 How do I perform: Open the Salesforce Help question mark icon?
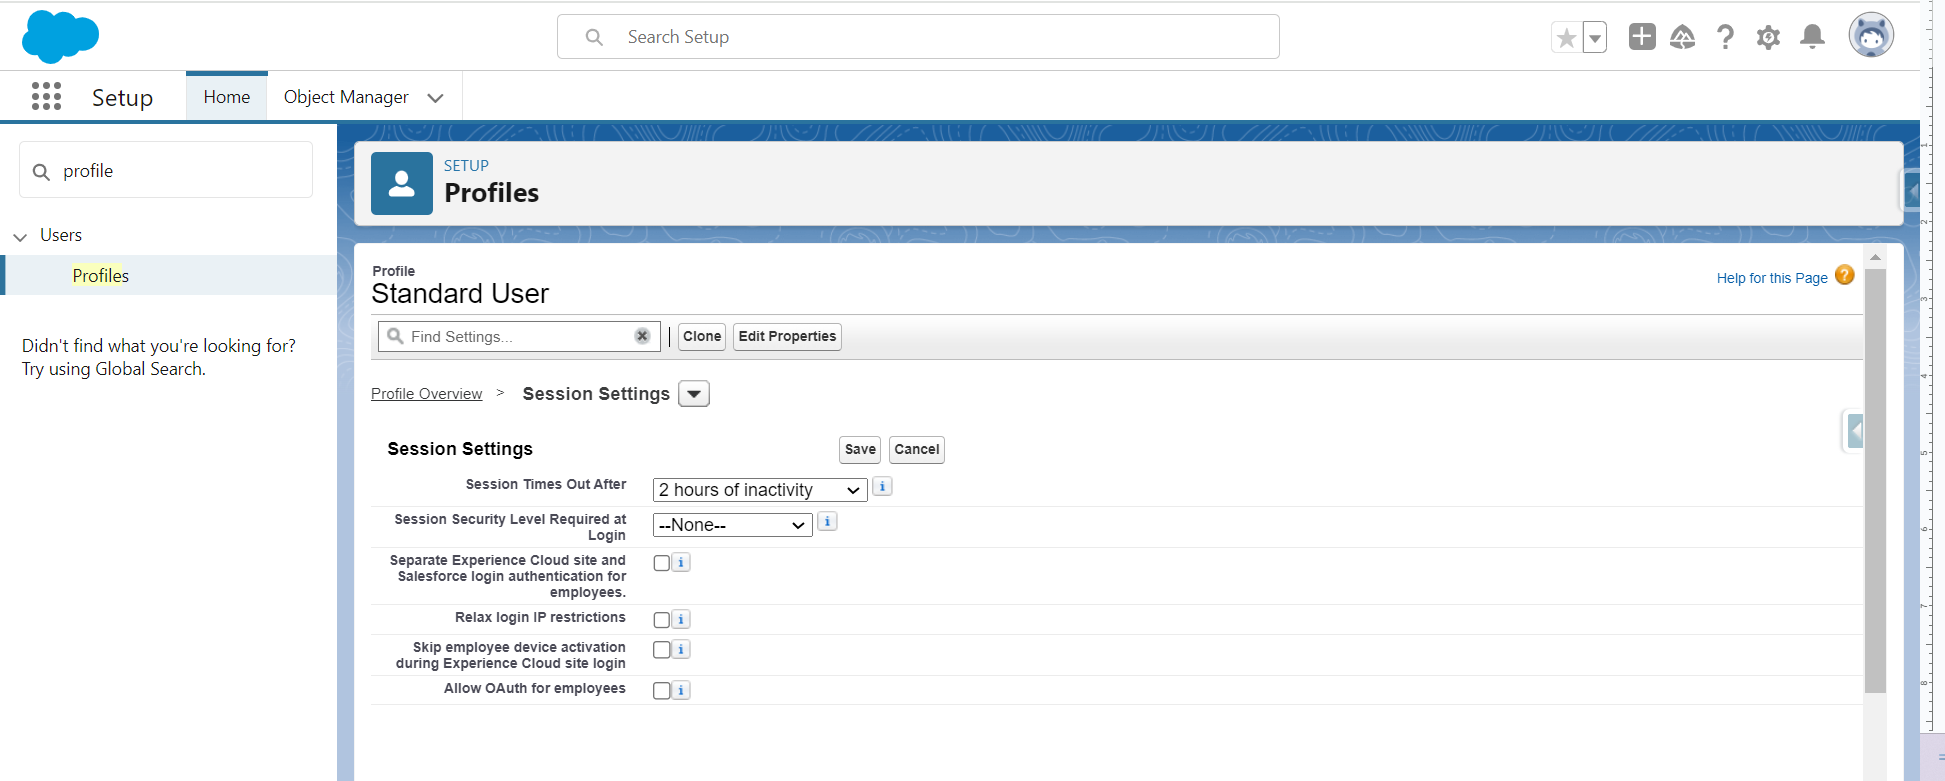(x=1725, y=37)
